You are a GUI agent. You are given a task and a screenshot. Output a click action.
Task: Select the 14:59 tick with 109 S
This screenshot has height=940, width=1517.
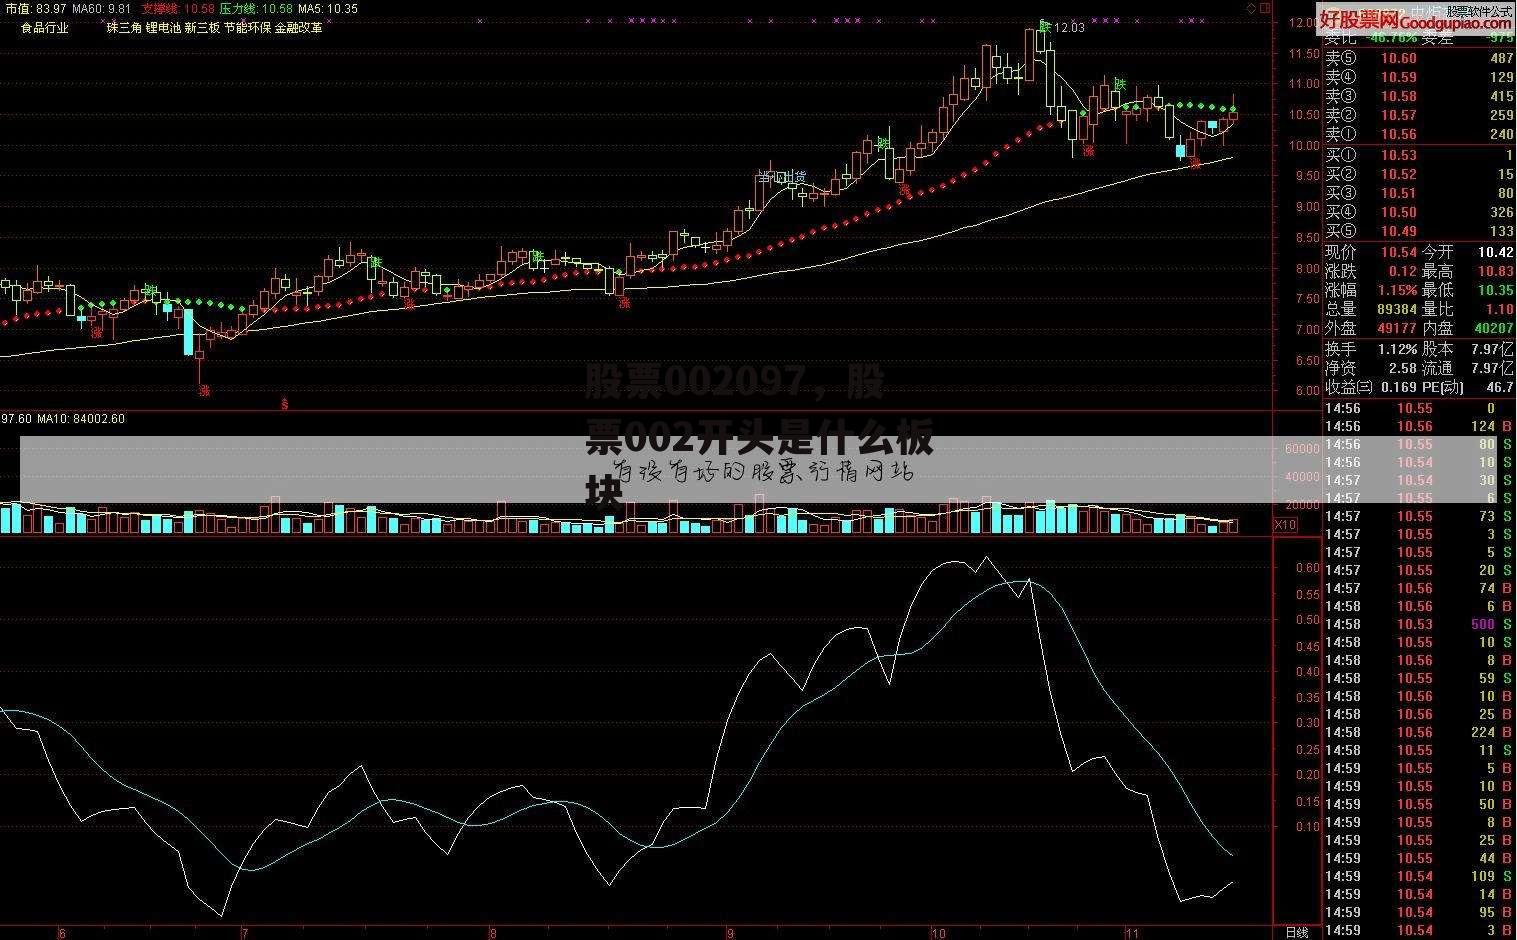coord(1419,876)
